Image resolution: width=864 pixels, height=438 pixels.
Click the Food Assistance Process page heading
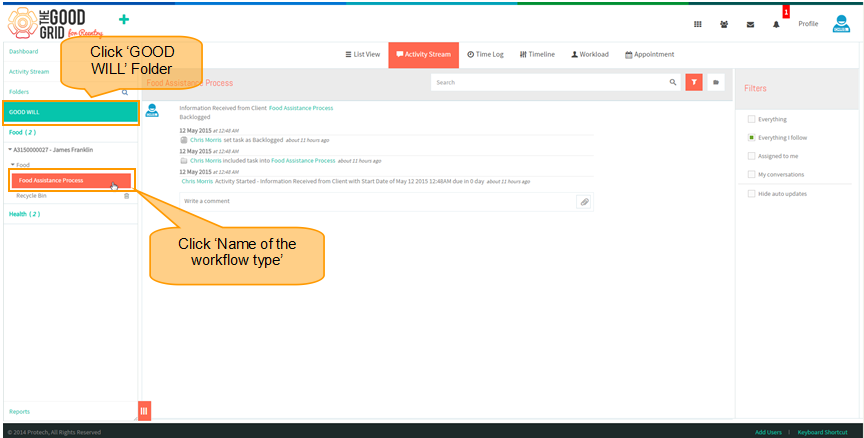coord(190,83)
